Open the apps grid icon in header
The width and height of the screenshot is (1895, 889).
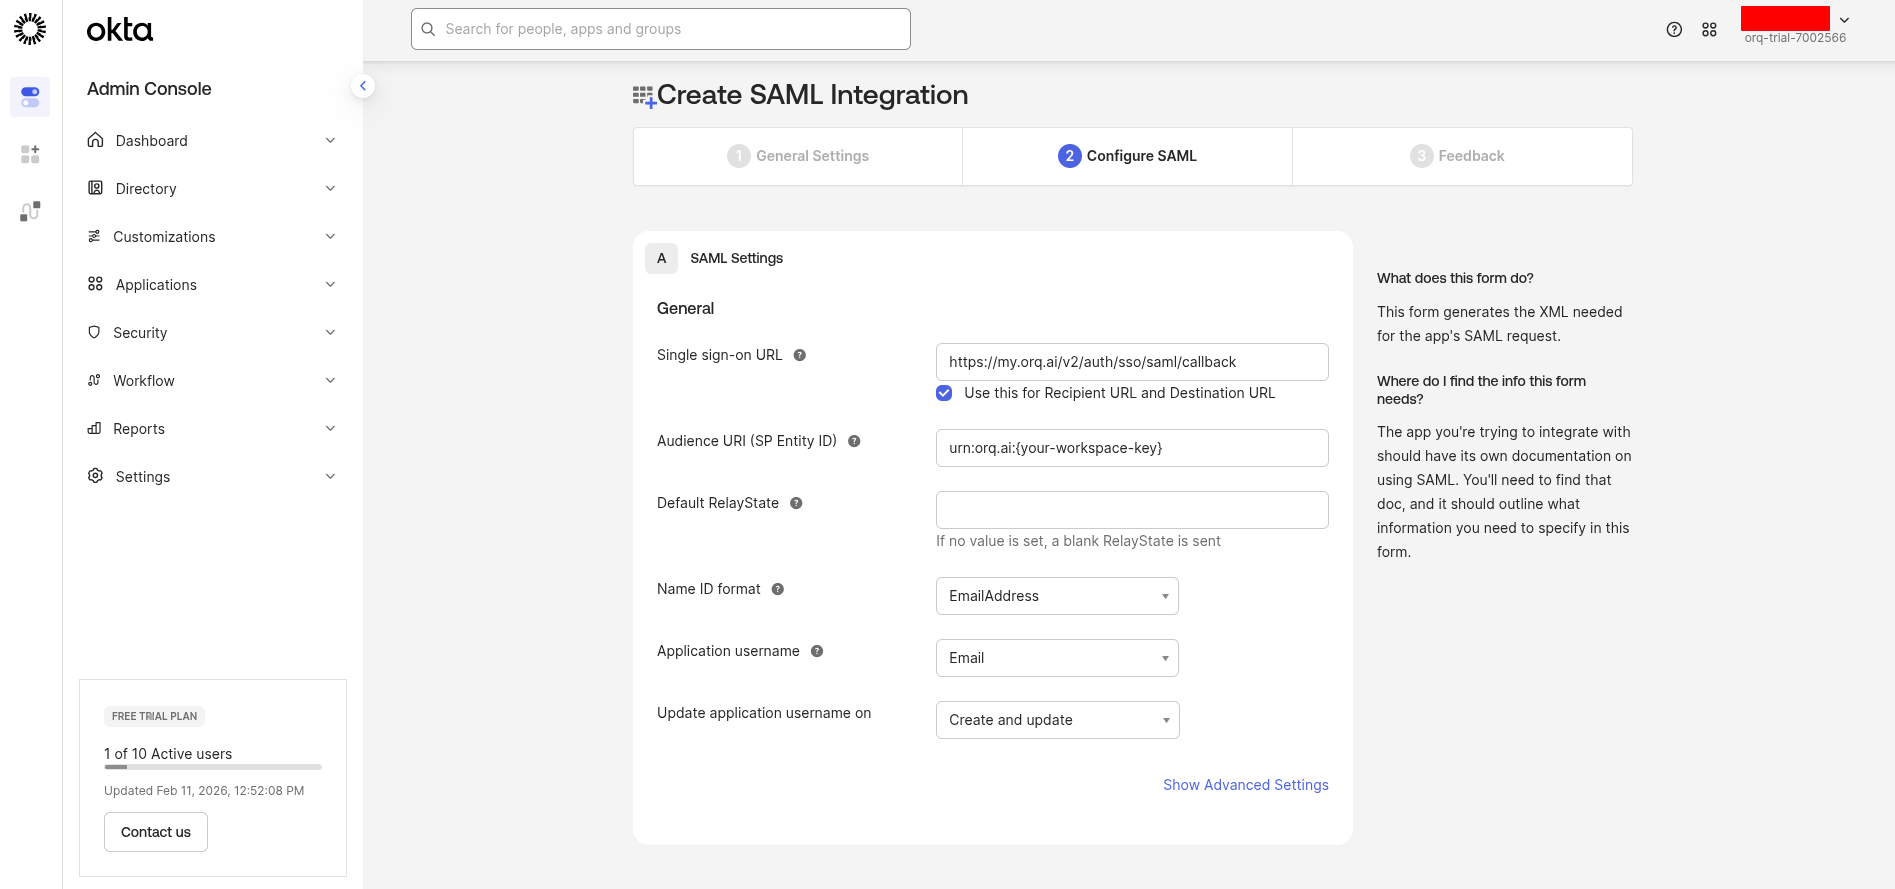1709,30
